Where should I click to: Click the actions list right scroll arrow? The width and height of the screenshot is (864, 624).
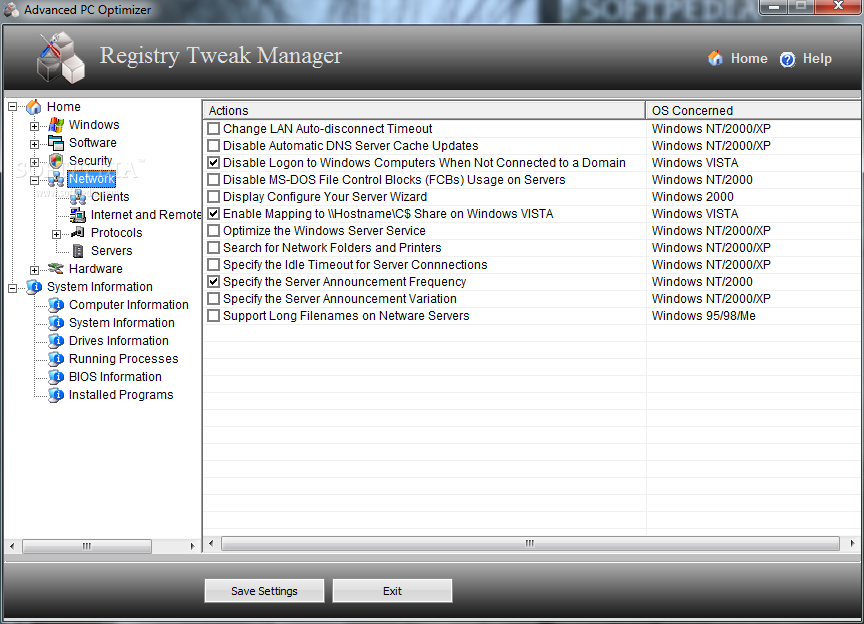point(852,544)
